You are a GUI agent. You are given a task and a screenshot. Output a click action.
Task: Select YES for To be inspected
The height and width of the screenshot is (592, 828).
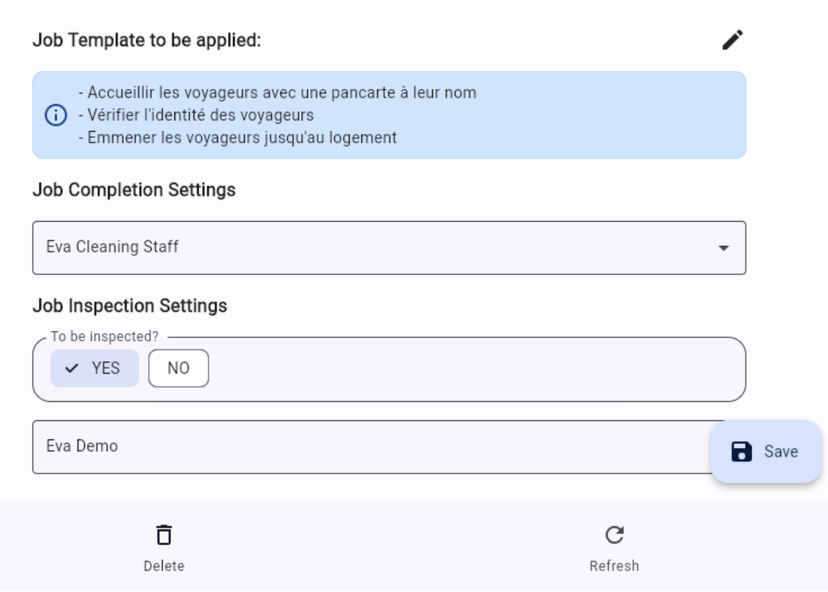click(x=95, y=368)
